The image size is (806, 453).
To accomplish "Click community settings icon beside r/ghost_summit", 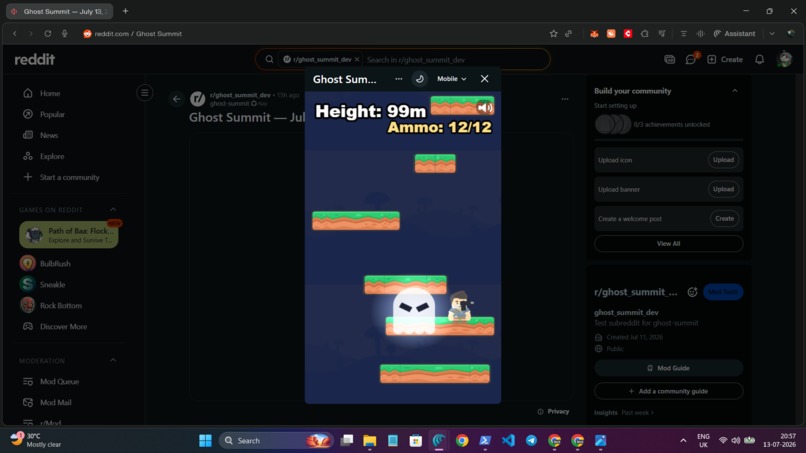I will (692, 292).
